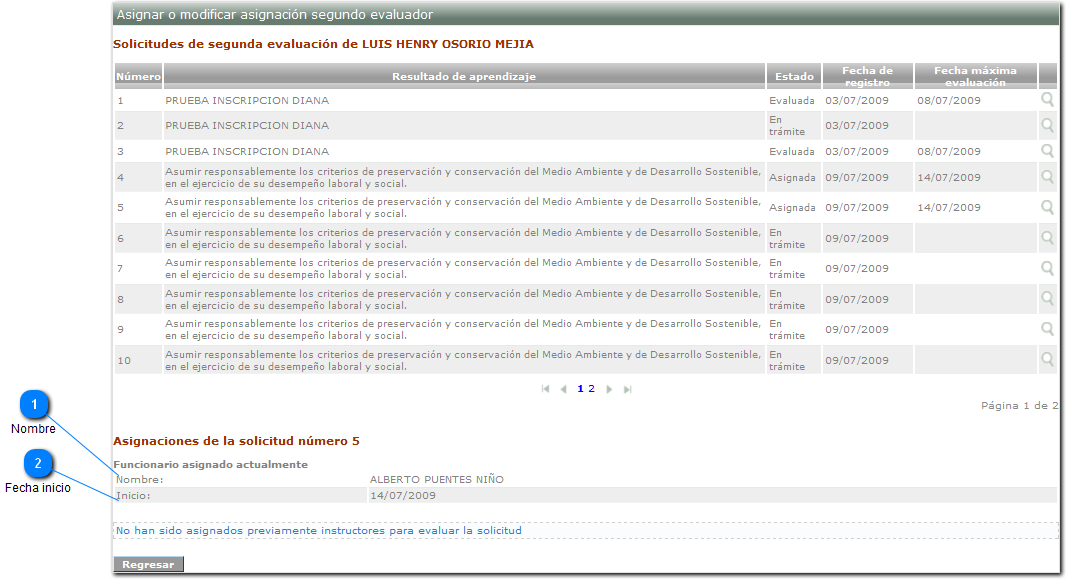Click the learning result text in row 10
1073x586 pixels.
click(463, 360)
